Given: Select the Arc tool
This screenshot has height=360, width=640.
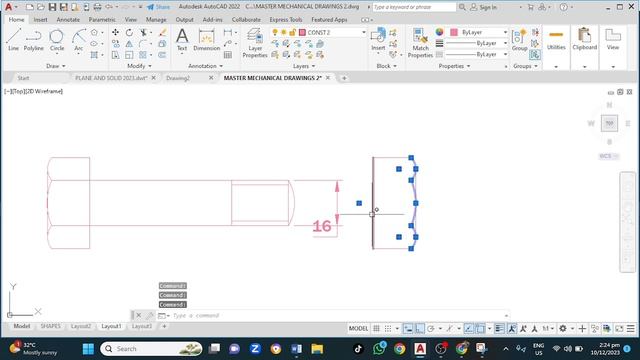Looking at the screenshot, I should point(78,40).
